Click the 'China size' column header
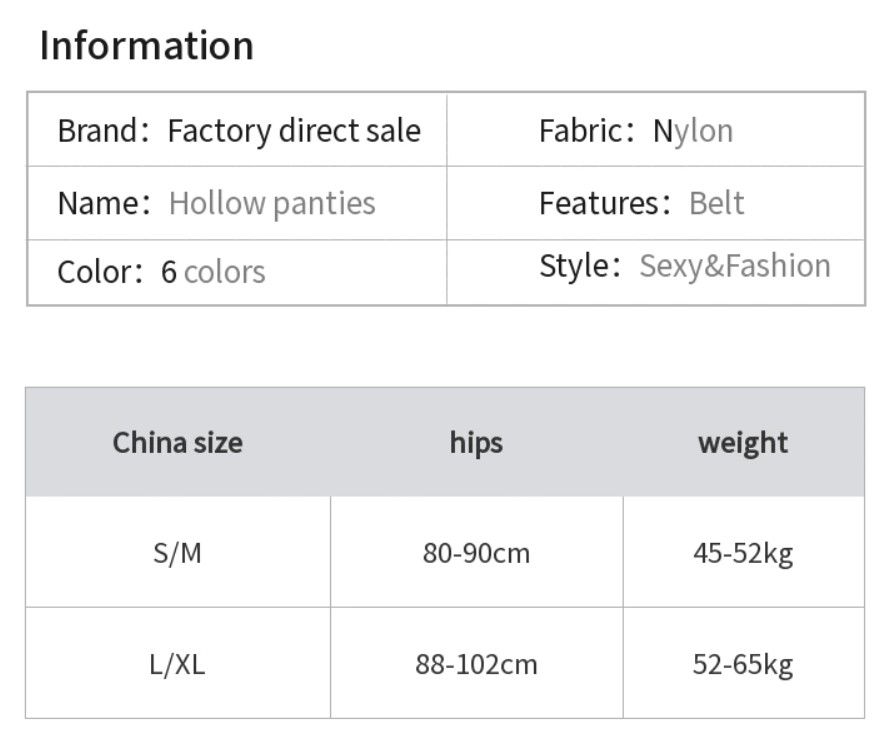The width and height of the screenshot is (890, 747). [x=177, y=442]
